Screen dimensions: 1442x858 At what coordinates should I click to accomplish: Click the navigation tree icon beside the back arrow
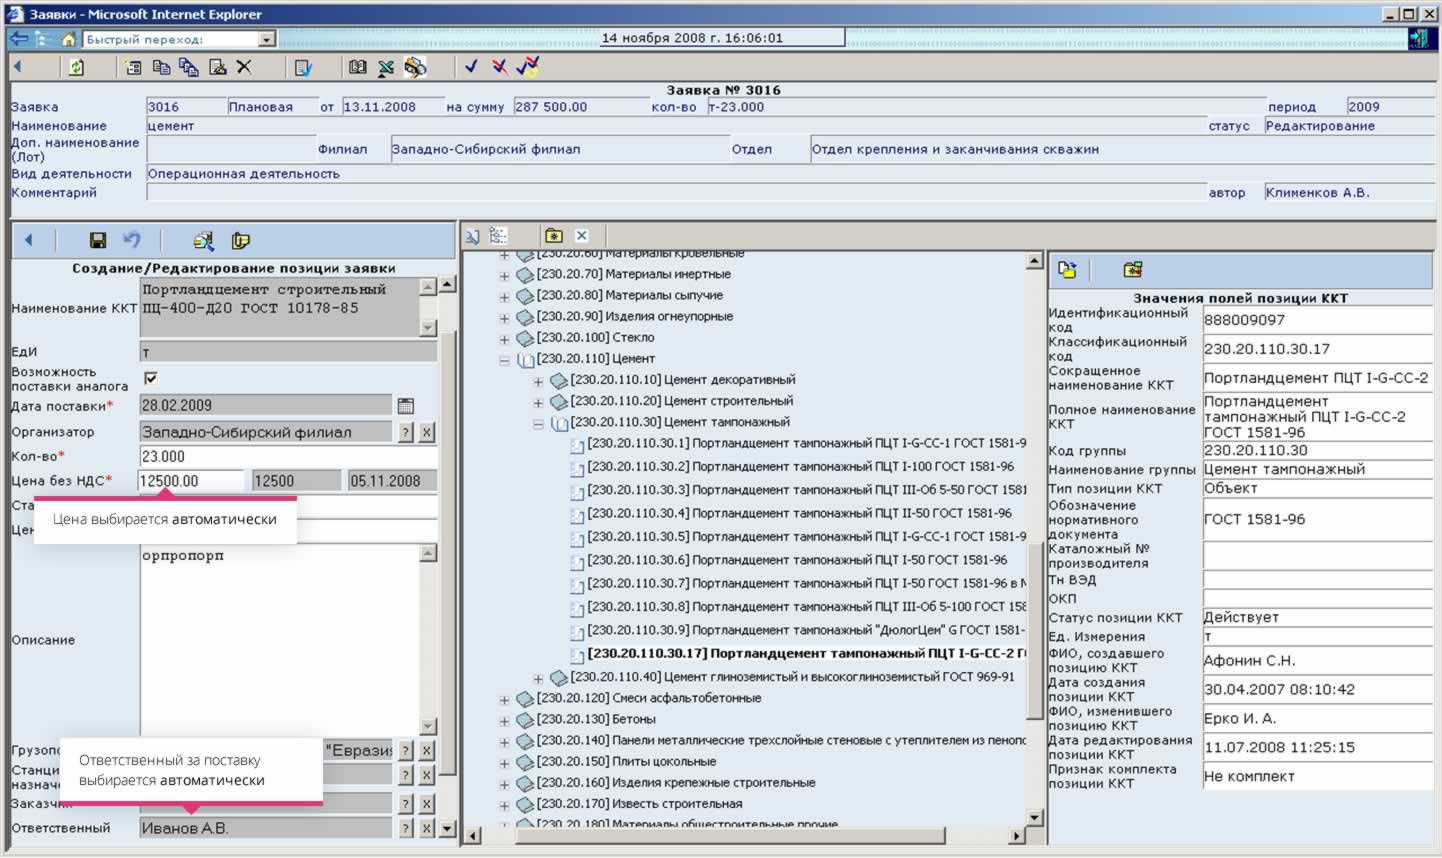pyautogui.click(x=43, y=39)
